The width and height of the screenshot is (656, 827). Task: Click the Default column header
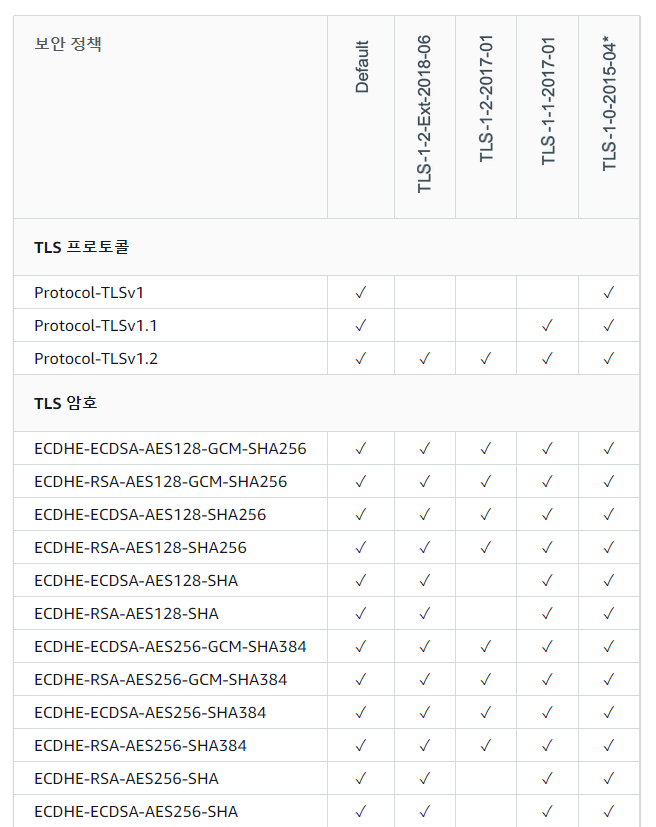[x=362, y=67]
